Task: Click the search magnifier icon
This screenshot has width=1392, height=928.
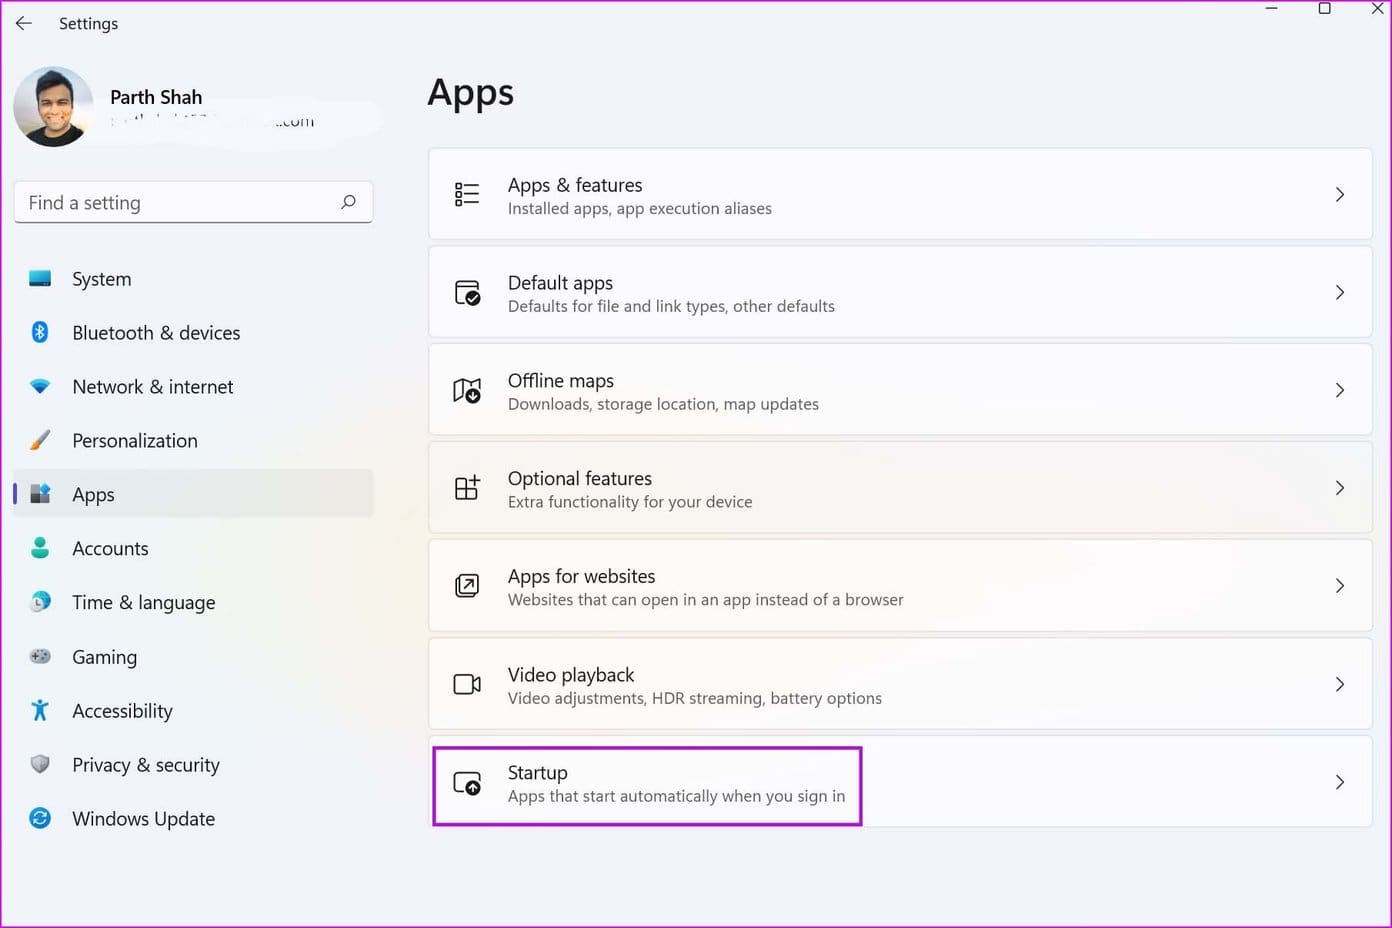Action: coord(348,202)
